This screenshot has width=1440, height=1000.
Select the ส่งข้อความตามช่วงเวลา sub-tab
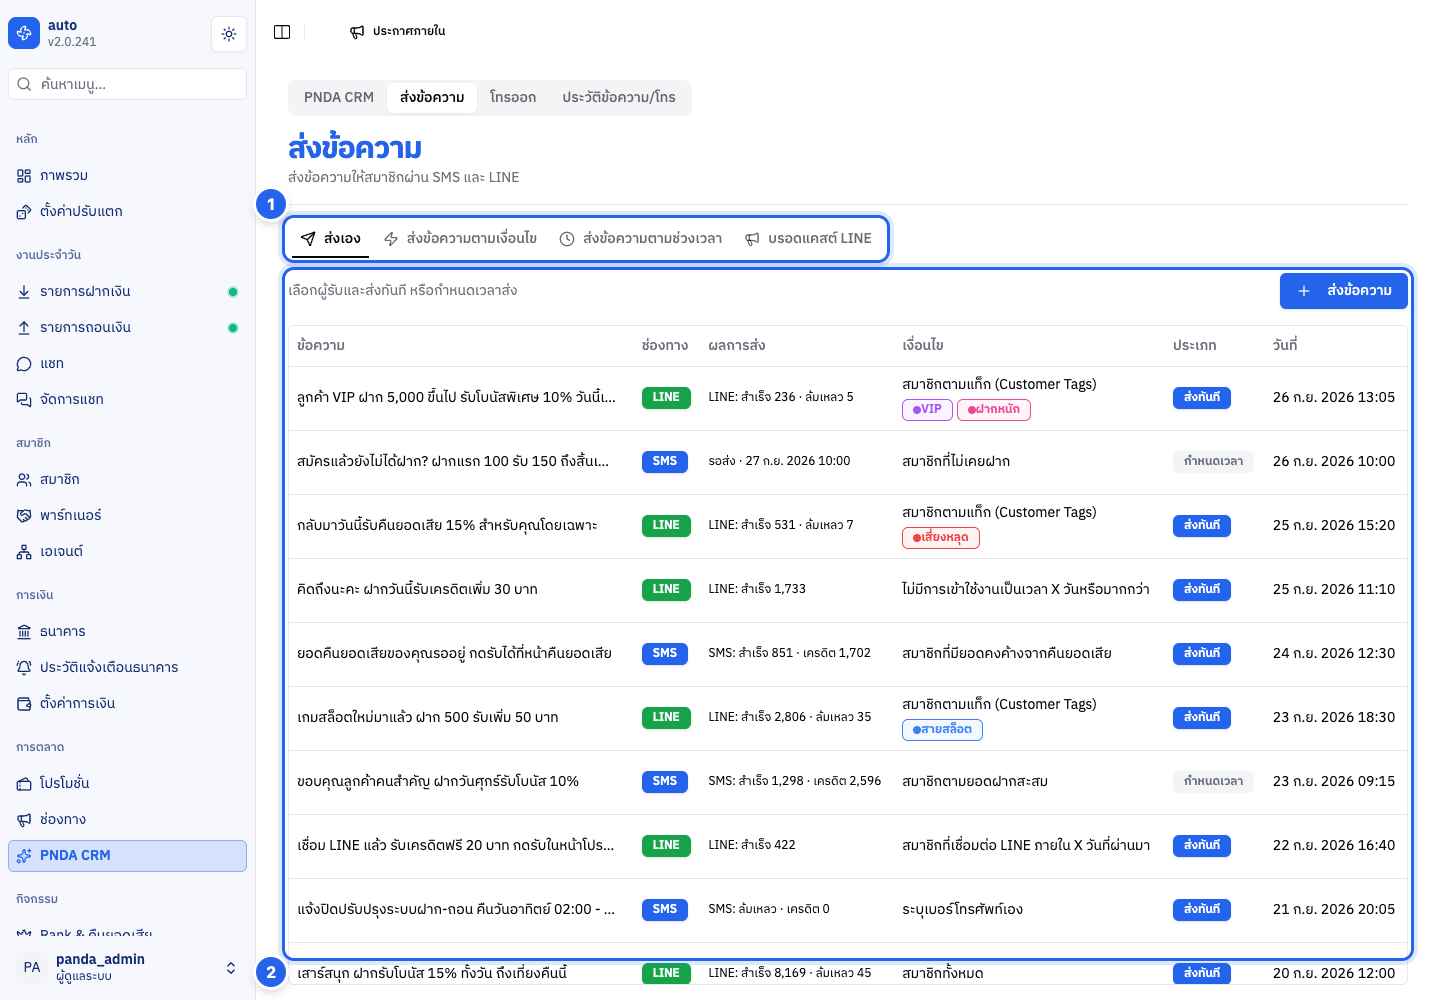click(640, 239)
